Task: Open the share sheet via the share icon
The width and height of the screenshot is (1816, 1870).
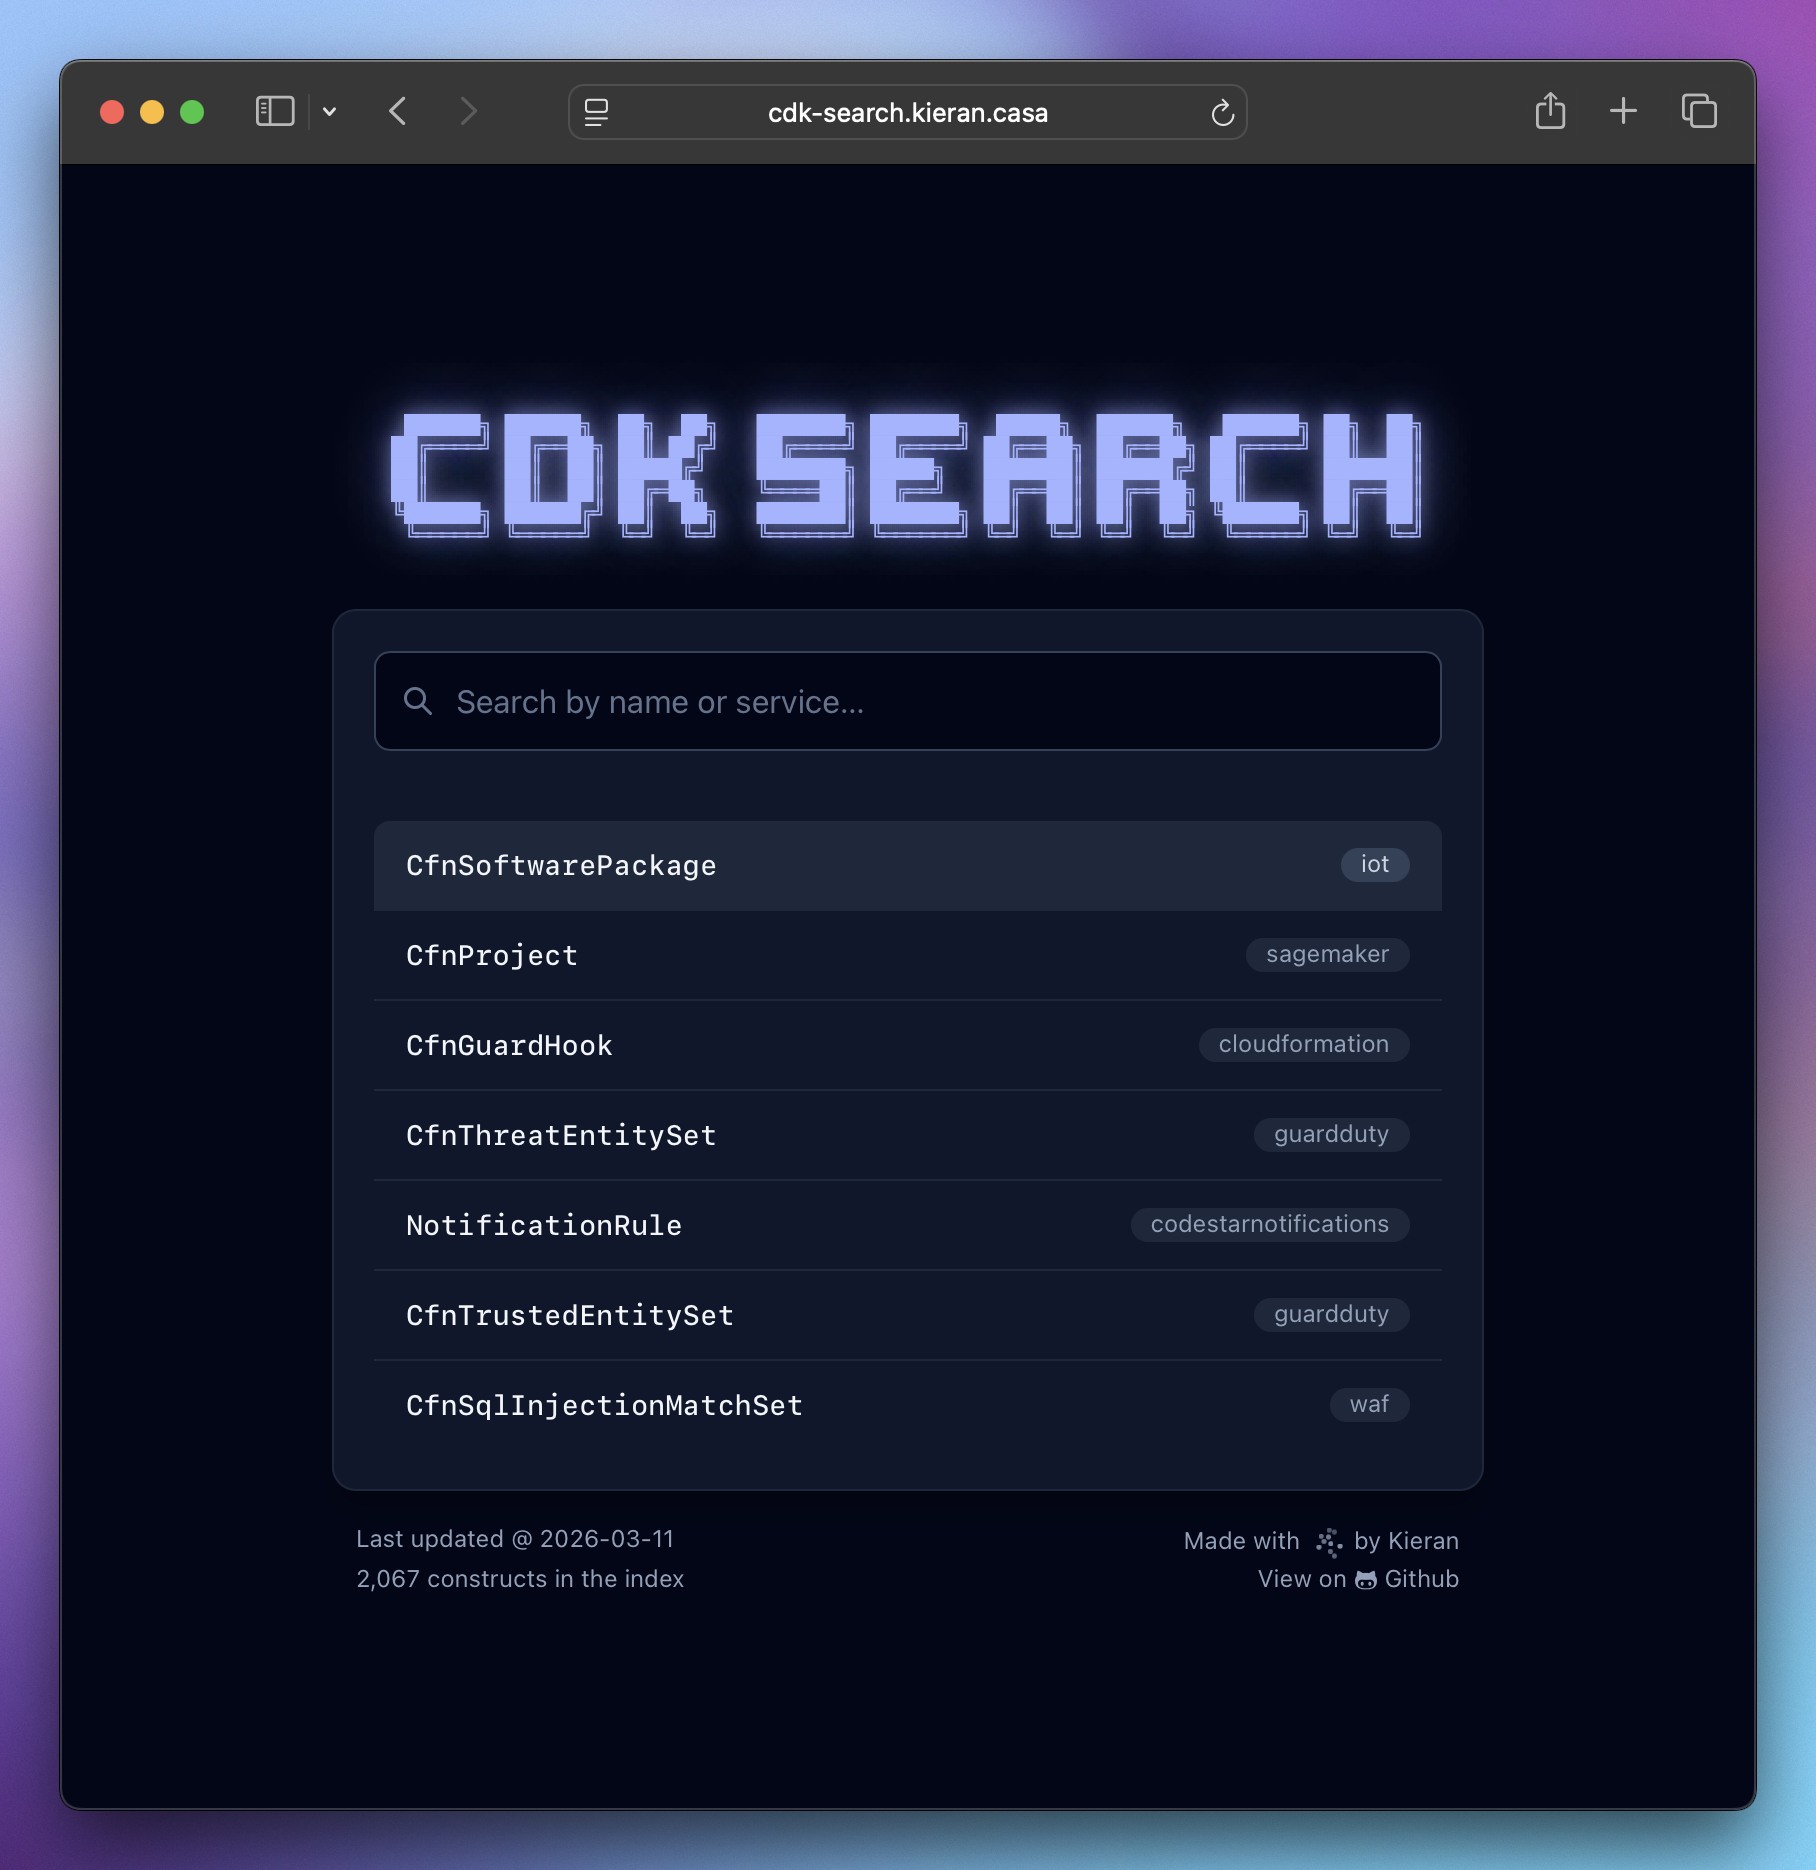Action: pos(1551,112)
